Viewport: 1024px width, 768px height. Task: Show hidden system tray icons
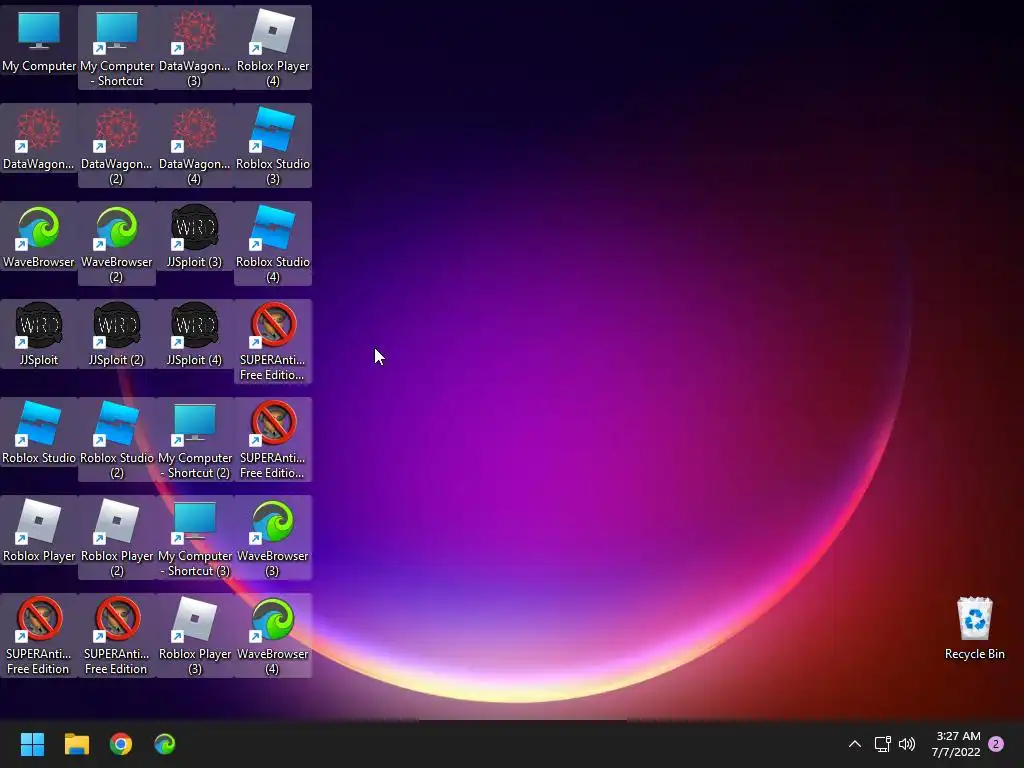click(854, 744)
